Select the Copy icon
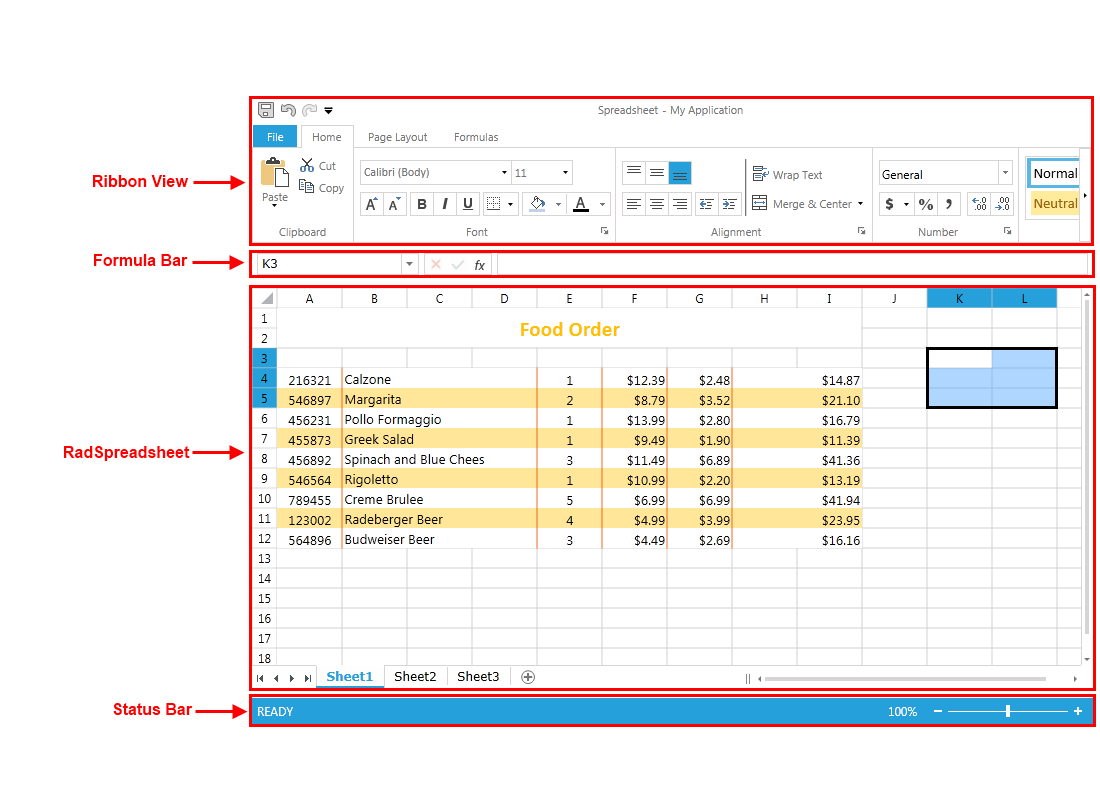The width and height of the screenshot is (1100, 800). (305, 187)
